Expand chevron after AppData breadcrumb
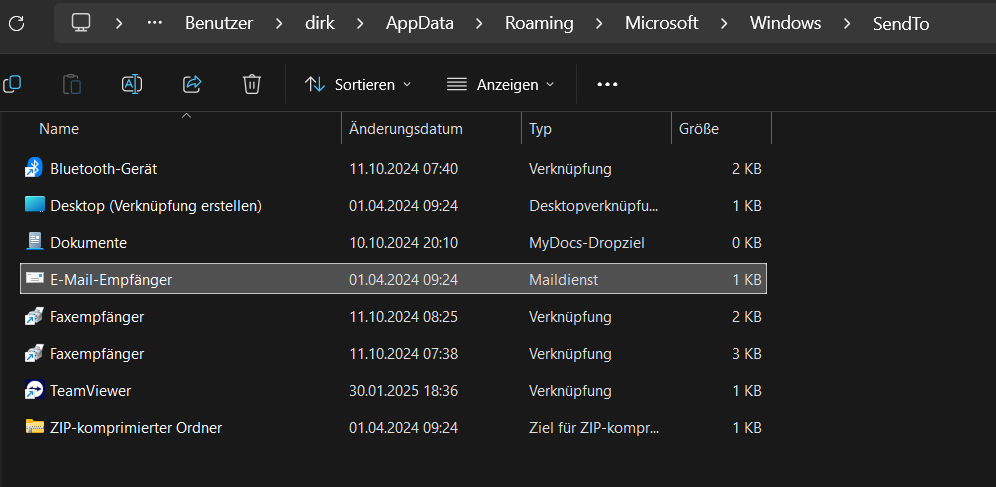 480,23
